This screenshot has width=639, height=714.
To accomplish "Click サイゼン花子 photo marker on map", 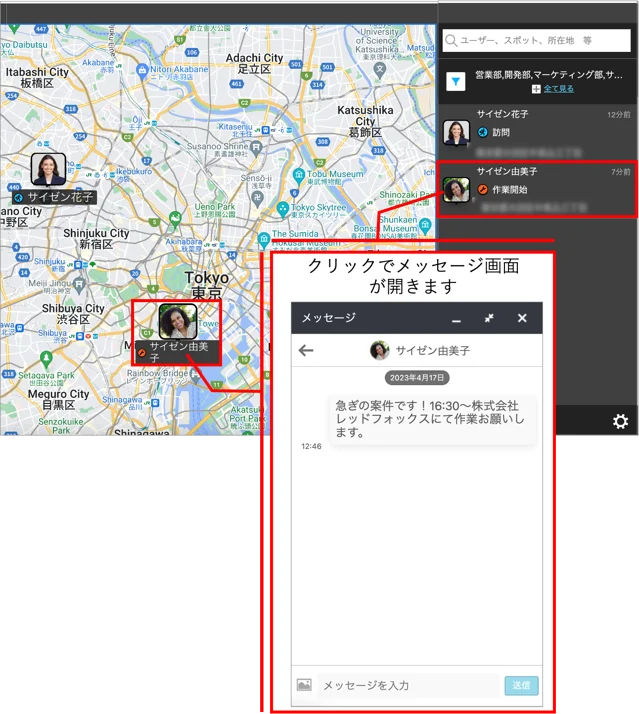I will [x=49, y=169].
